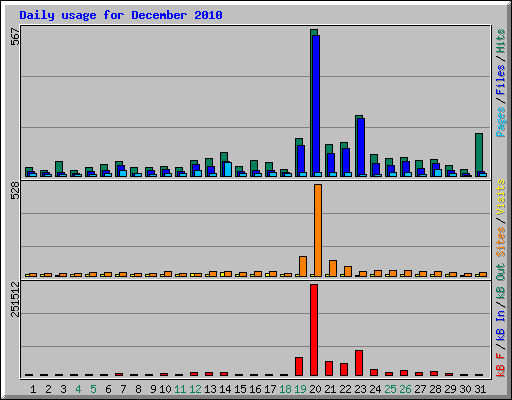
Task: Click the 'Files' legend label
Action: [x=501, y=80]
